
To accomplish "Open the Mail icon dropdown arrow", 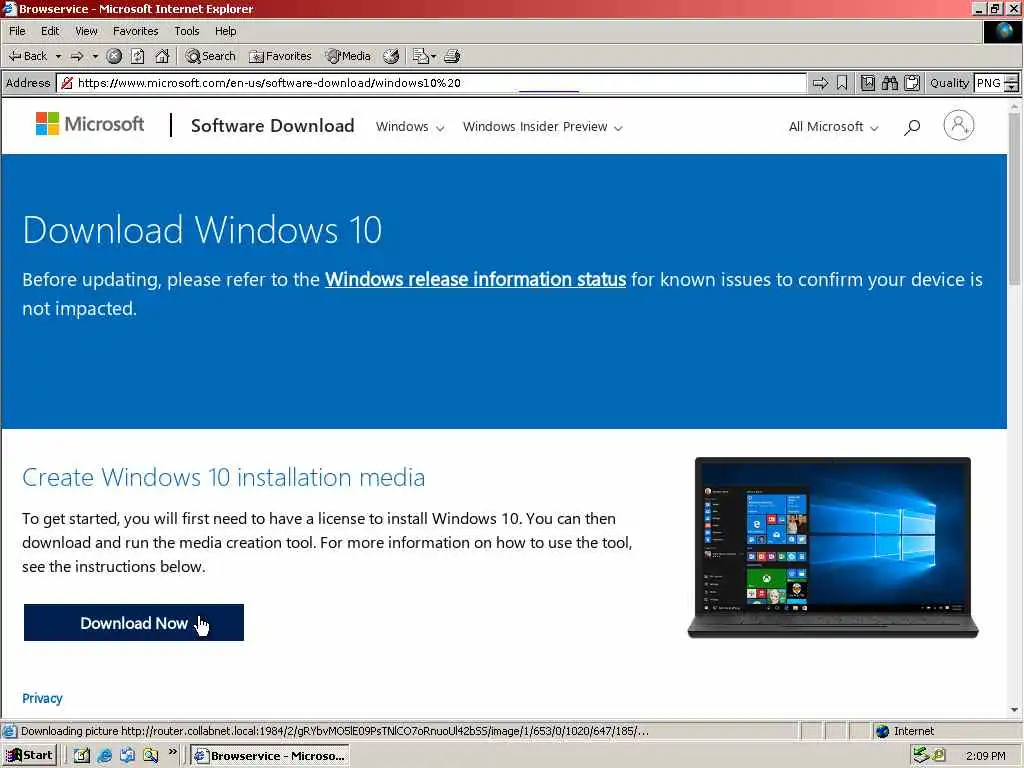I will [x=434, y=57].
